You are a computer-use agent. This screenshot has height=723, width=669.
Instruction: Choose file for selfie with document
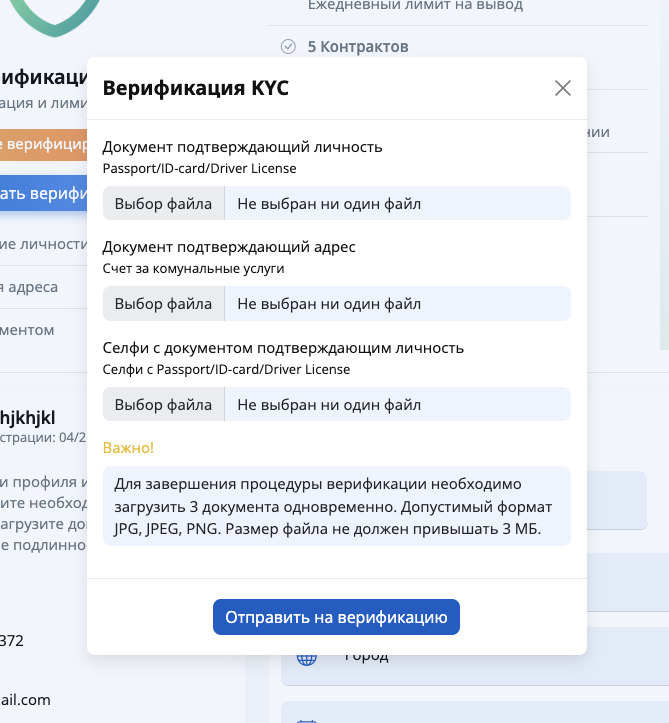[x=163, y=405]
